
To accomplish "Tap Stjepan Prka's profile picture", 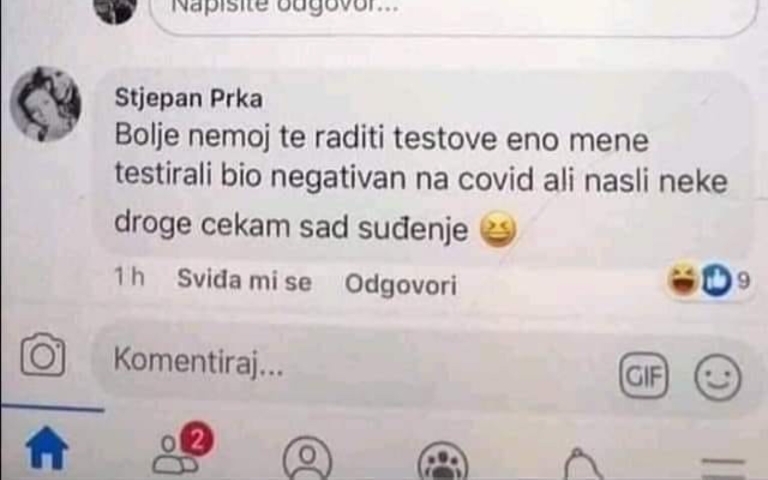I will (46, 104).
